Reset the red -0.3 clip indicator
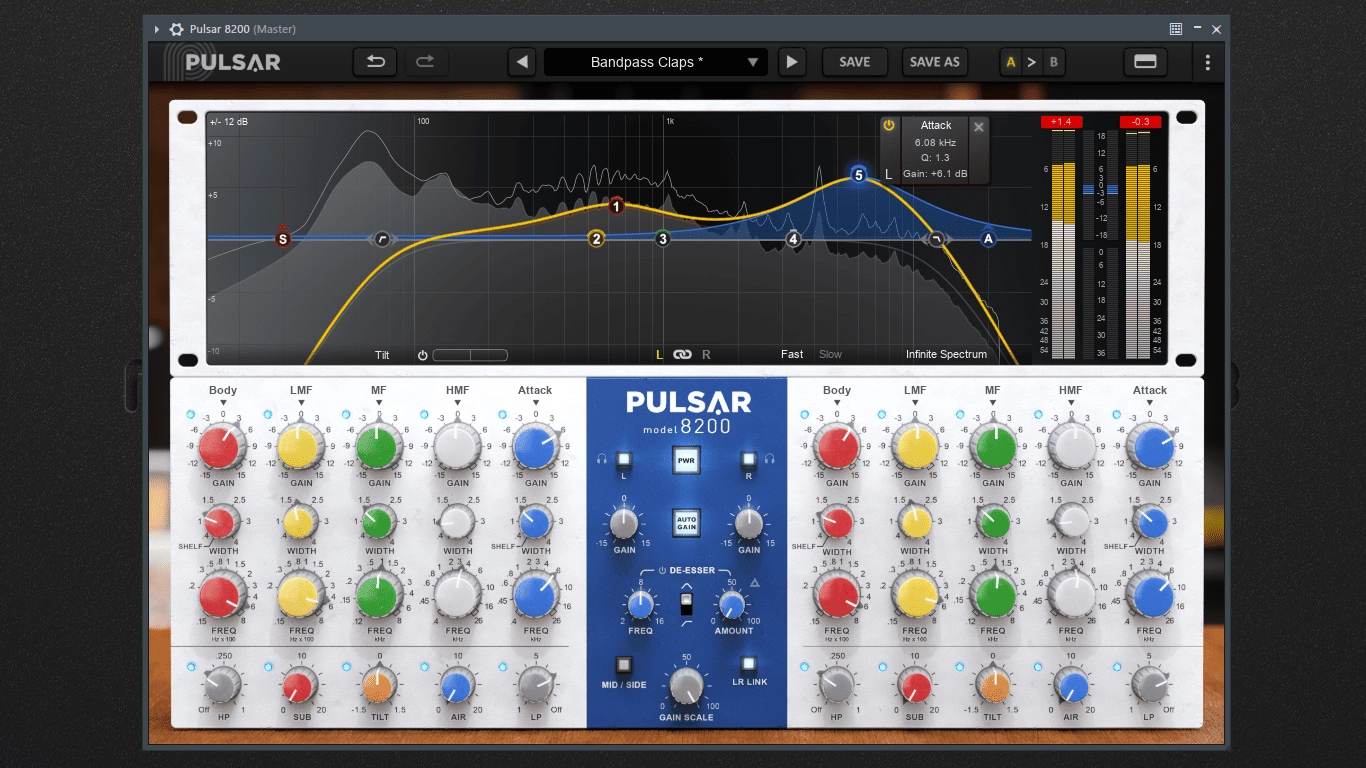This screenshot has width=1366, height=768. [1140, 122]
